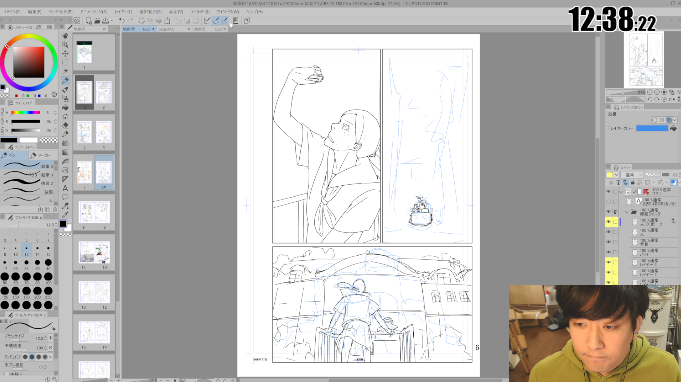The height and width of the screenshot is (382, 681).
Task: Select the Pen tool in the tool palette
Action: click(65, 81)
